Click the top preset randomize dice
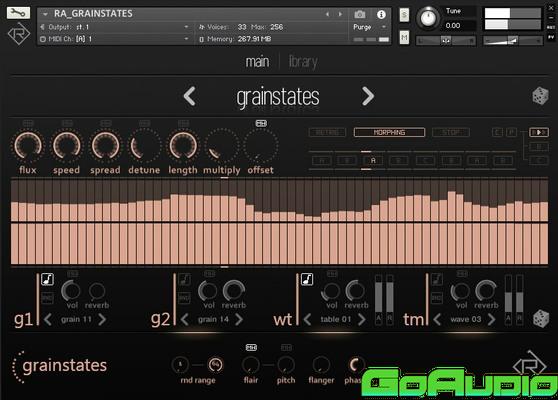This screenshot has width=558, height=400. (540, 96)
